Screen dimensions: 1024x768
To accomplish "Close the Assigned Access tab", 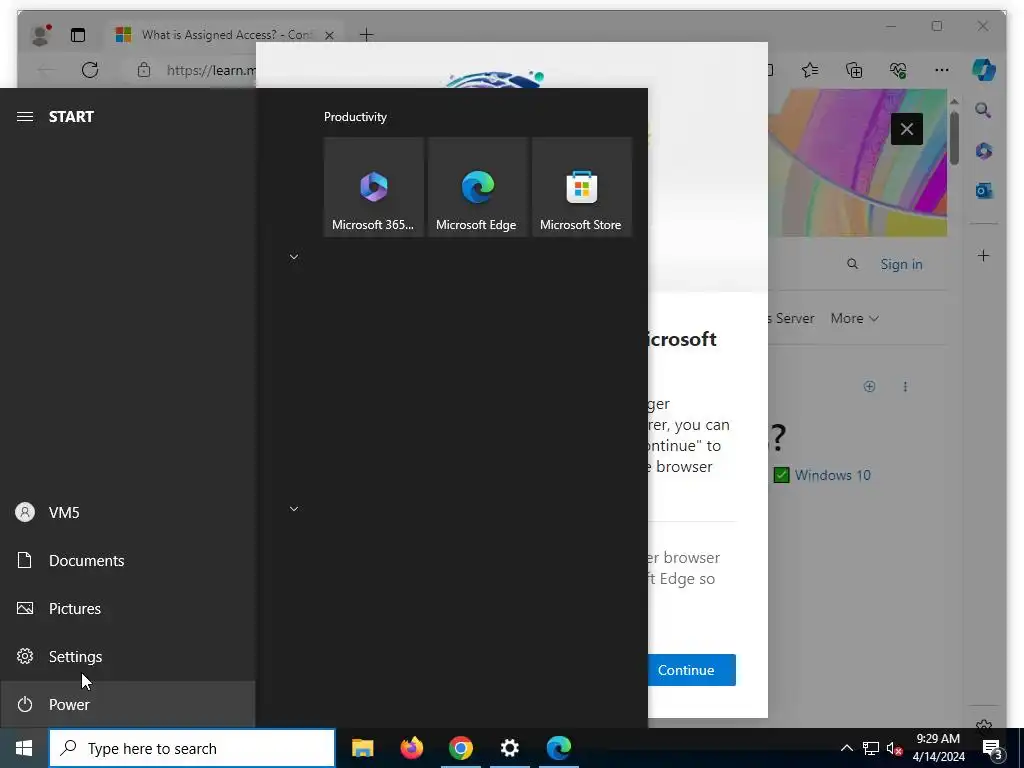I will pyautogui.click(x=330, y=35).
